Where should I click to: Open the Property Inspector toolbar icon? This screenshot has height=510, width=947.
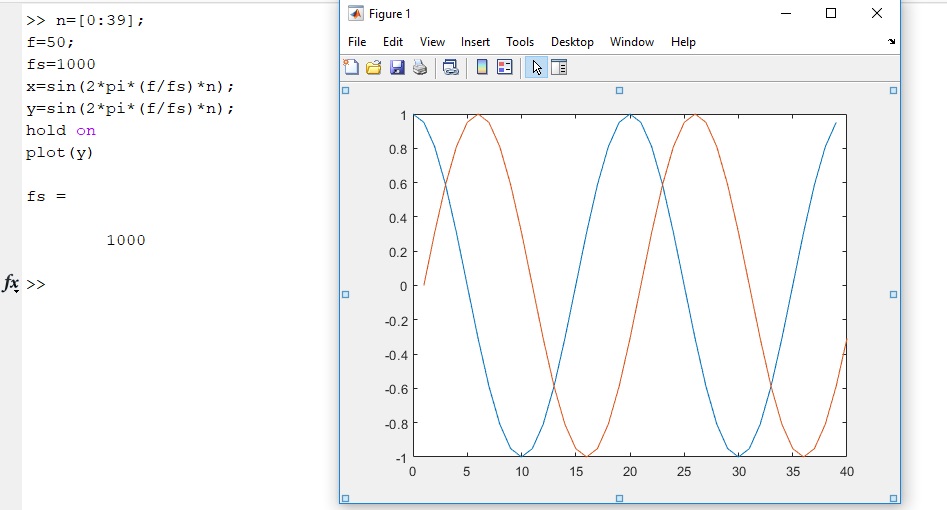coord(559,67)
